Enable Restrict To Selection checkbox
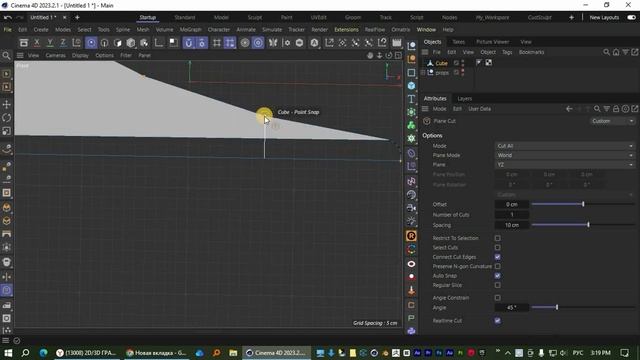This screenshot has width=640, height=360. pos(498,238)
